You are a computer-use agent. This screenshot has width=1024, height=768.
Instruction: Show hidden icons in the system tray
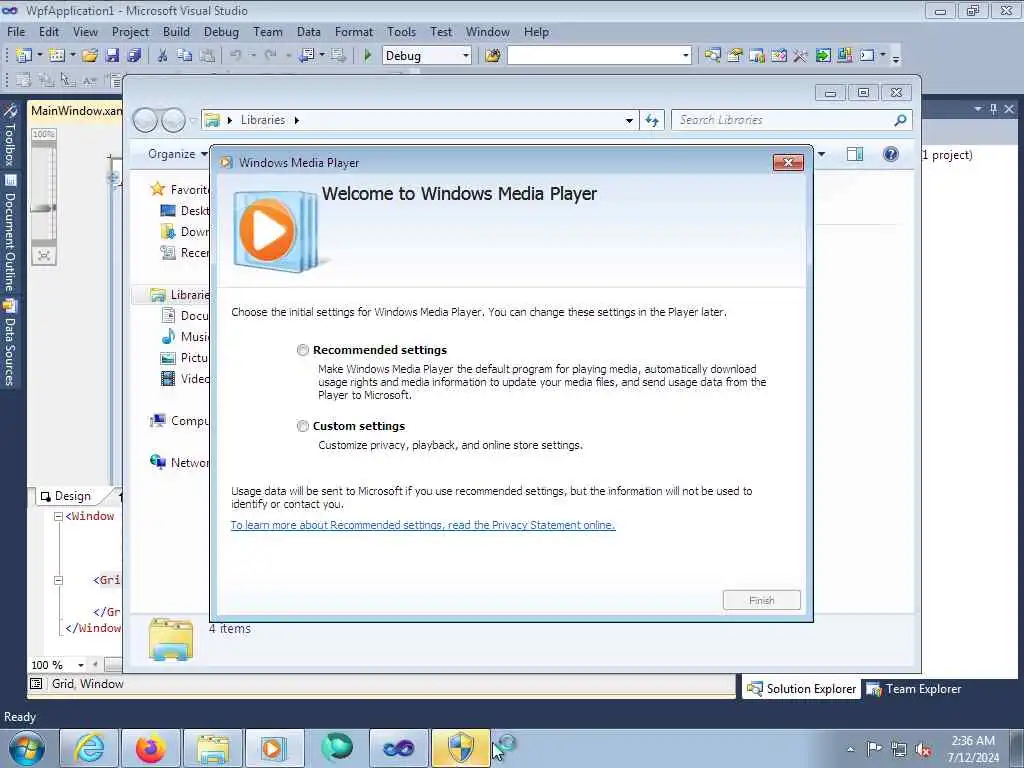coord(850,749)
